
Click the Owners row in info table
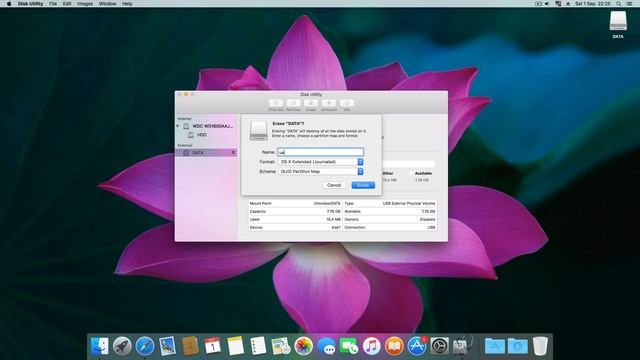click(x=390, y=220)
